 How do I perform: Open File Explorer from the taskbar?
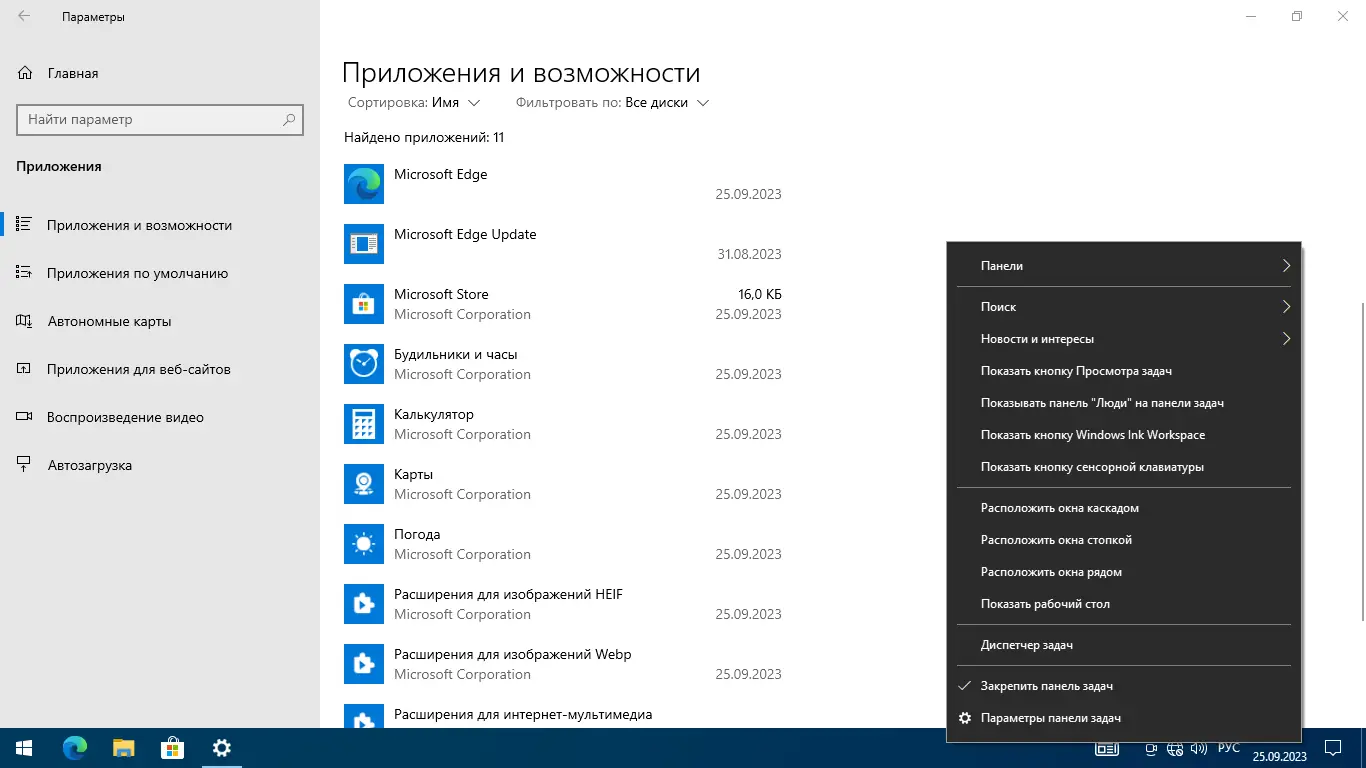tap(121, 747)
